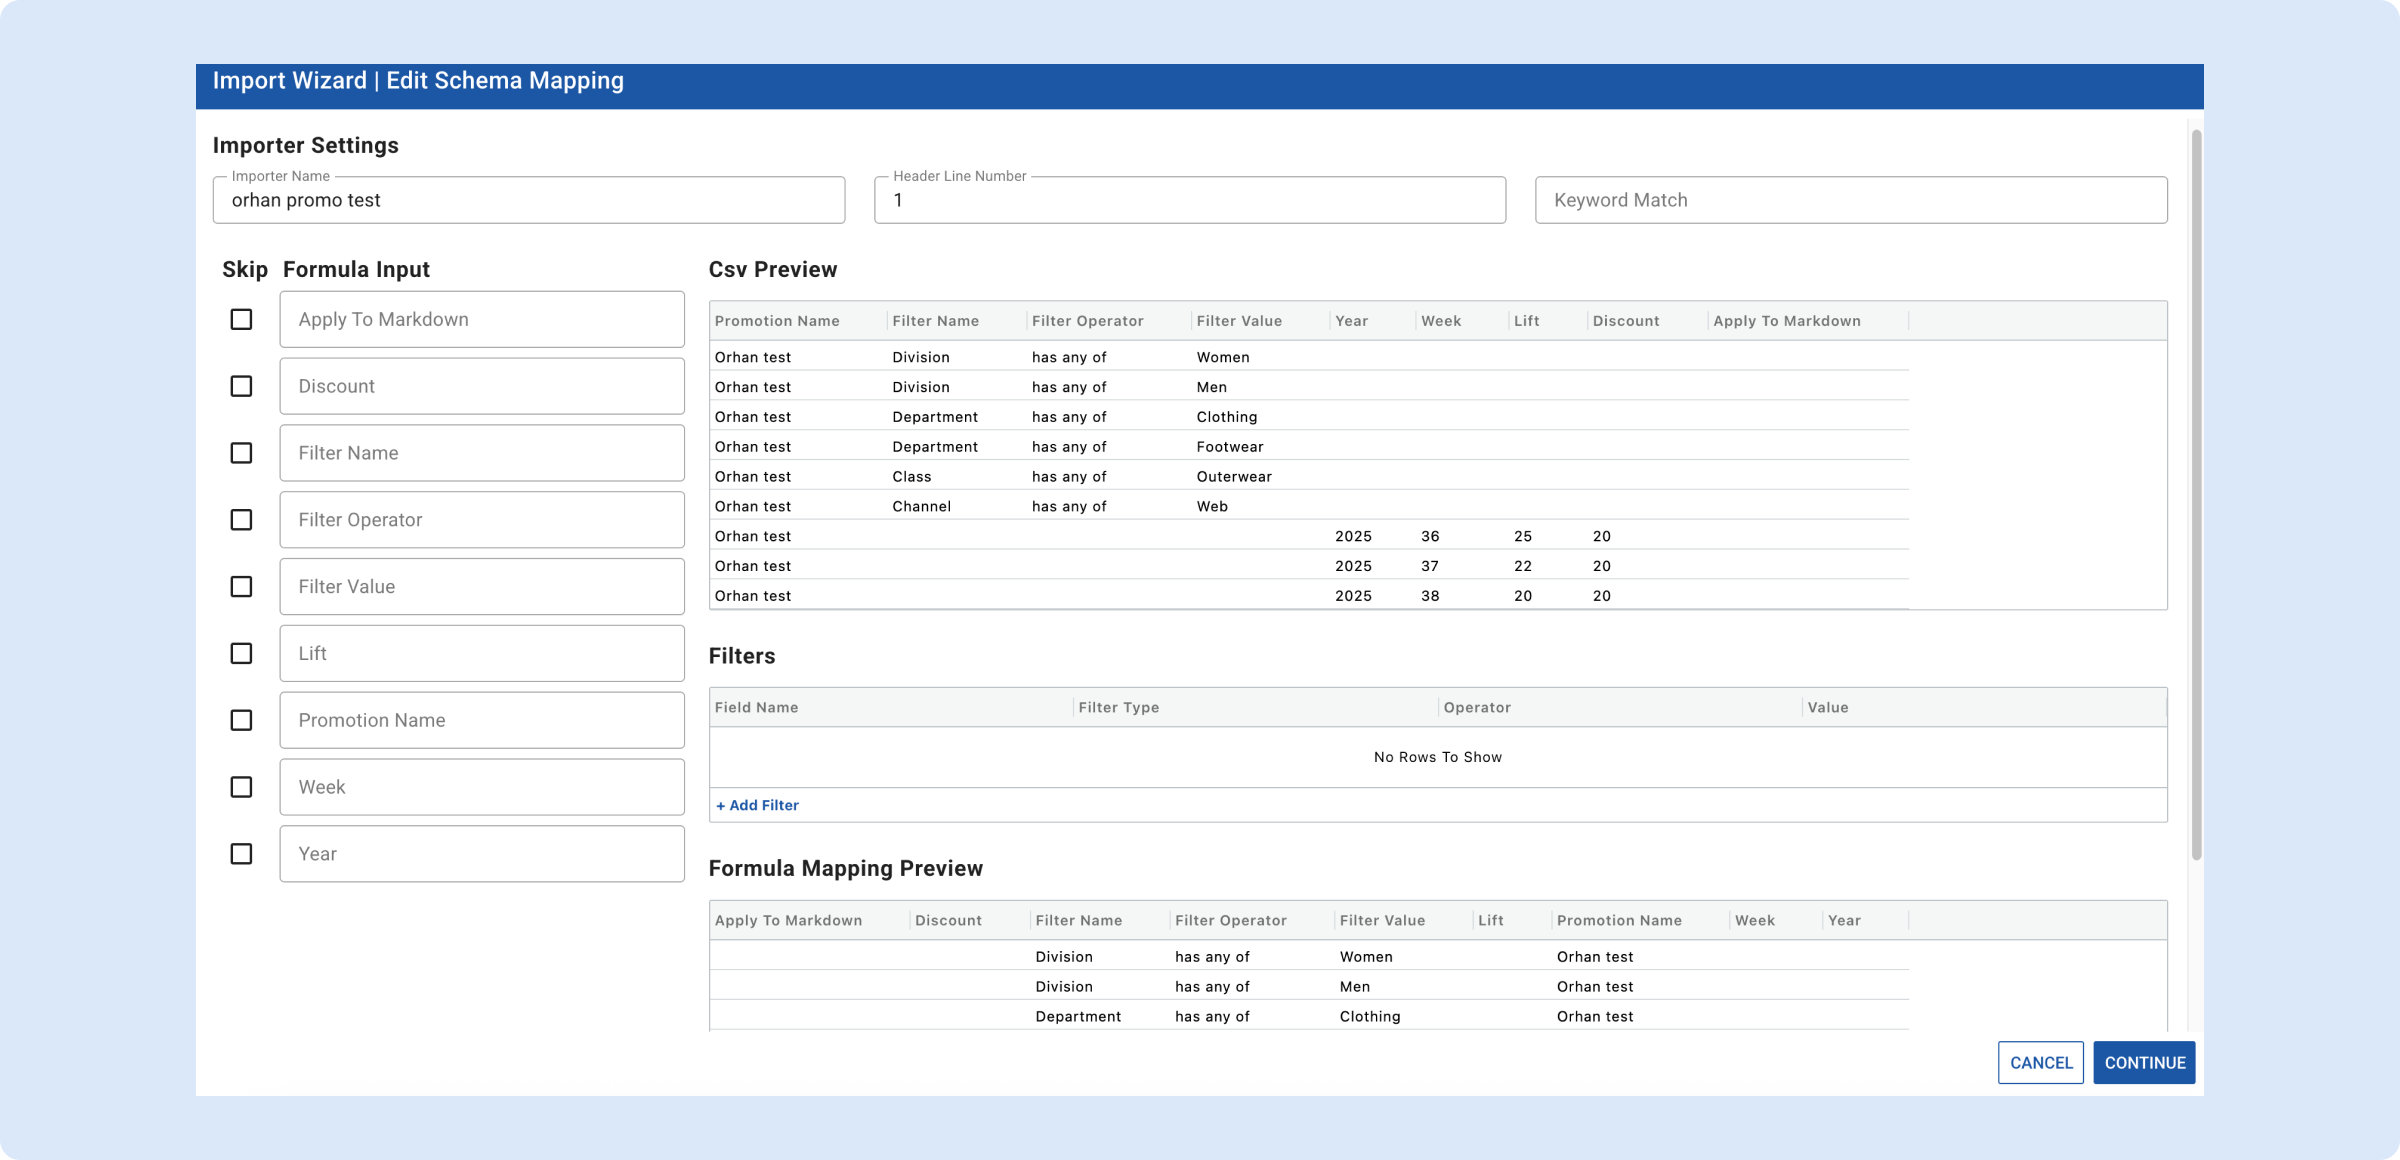The width and height of the screenshot is (2400, 1160).
Task: Check the Skip box for Discount
Action: [x=241, y=386]
